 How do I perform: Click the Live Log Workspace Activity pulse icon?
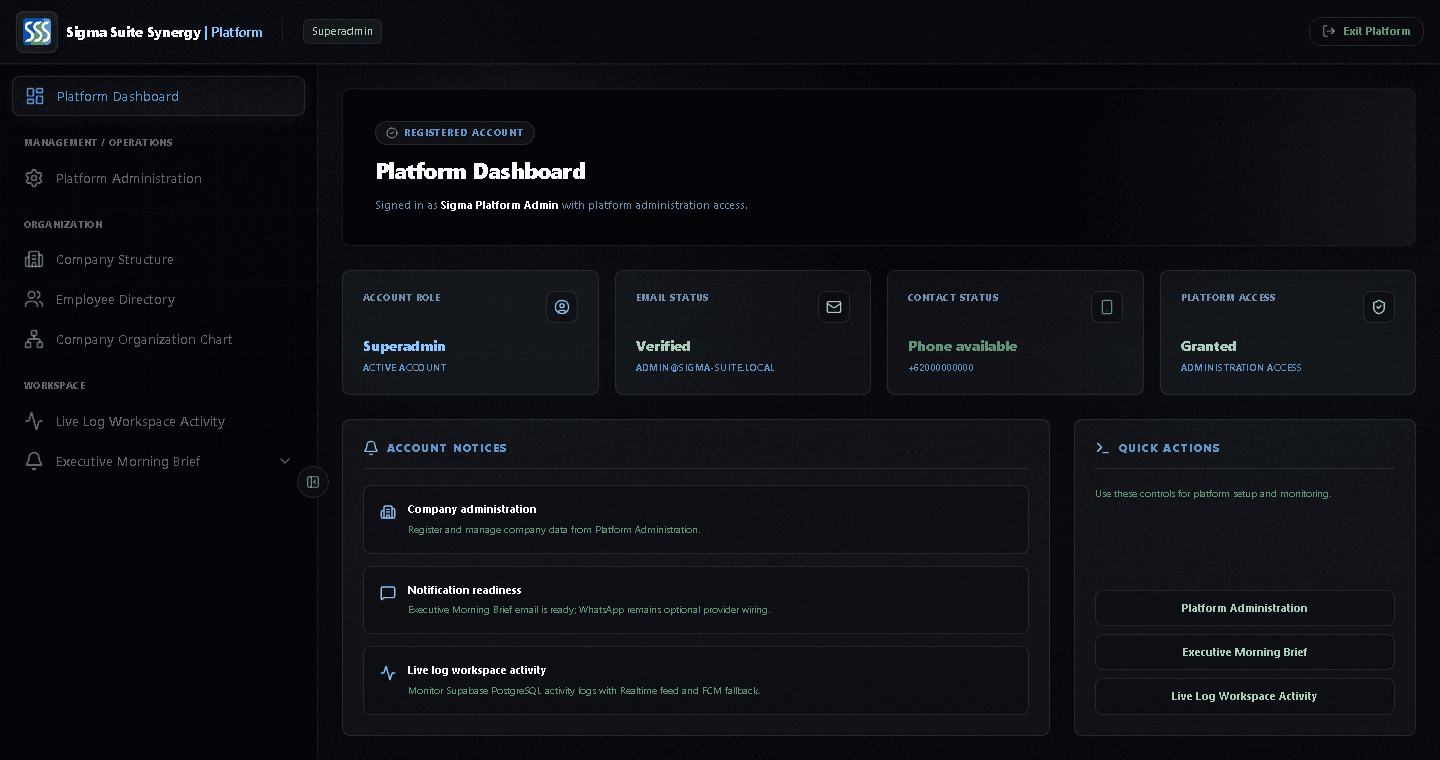pos(34,421)
